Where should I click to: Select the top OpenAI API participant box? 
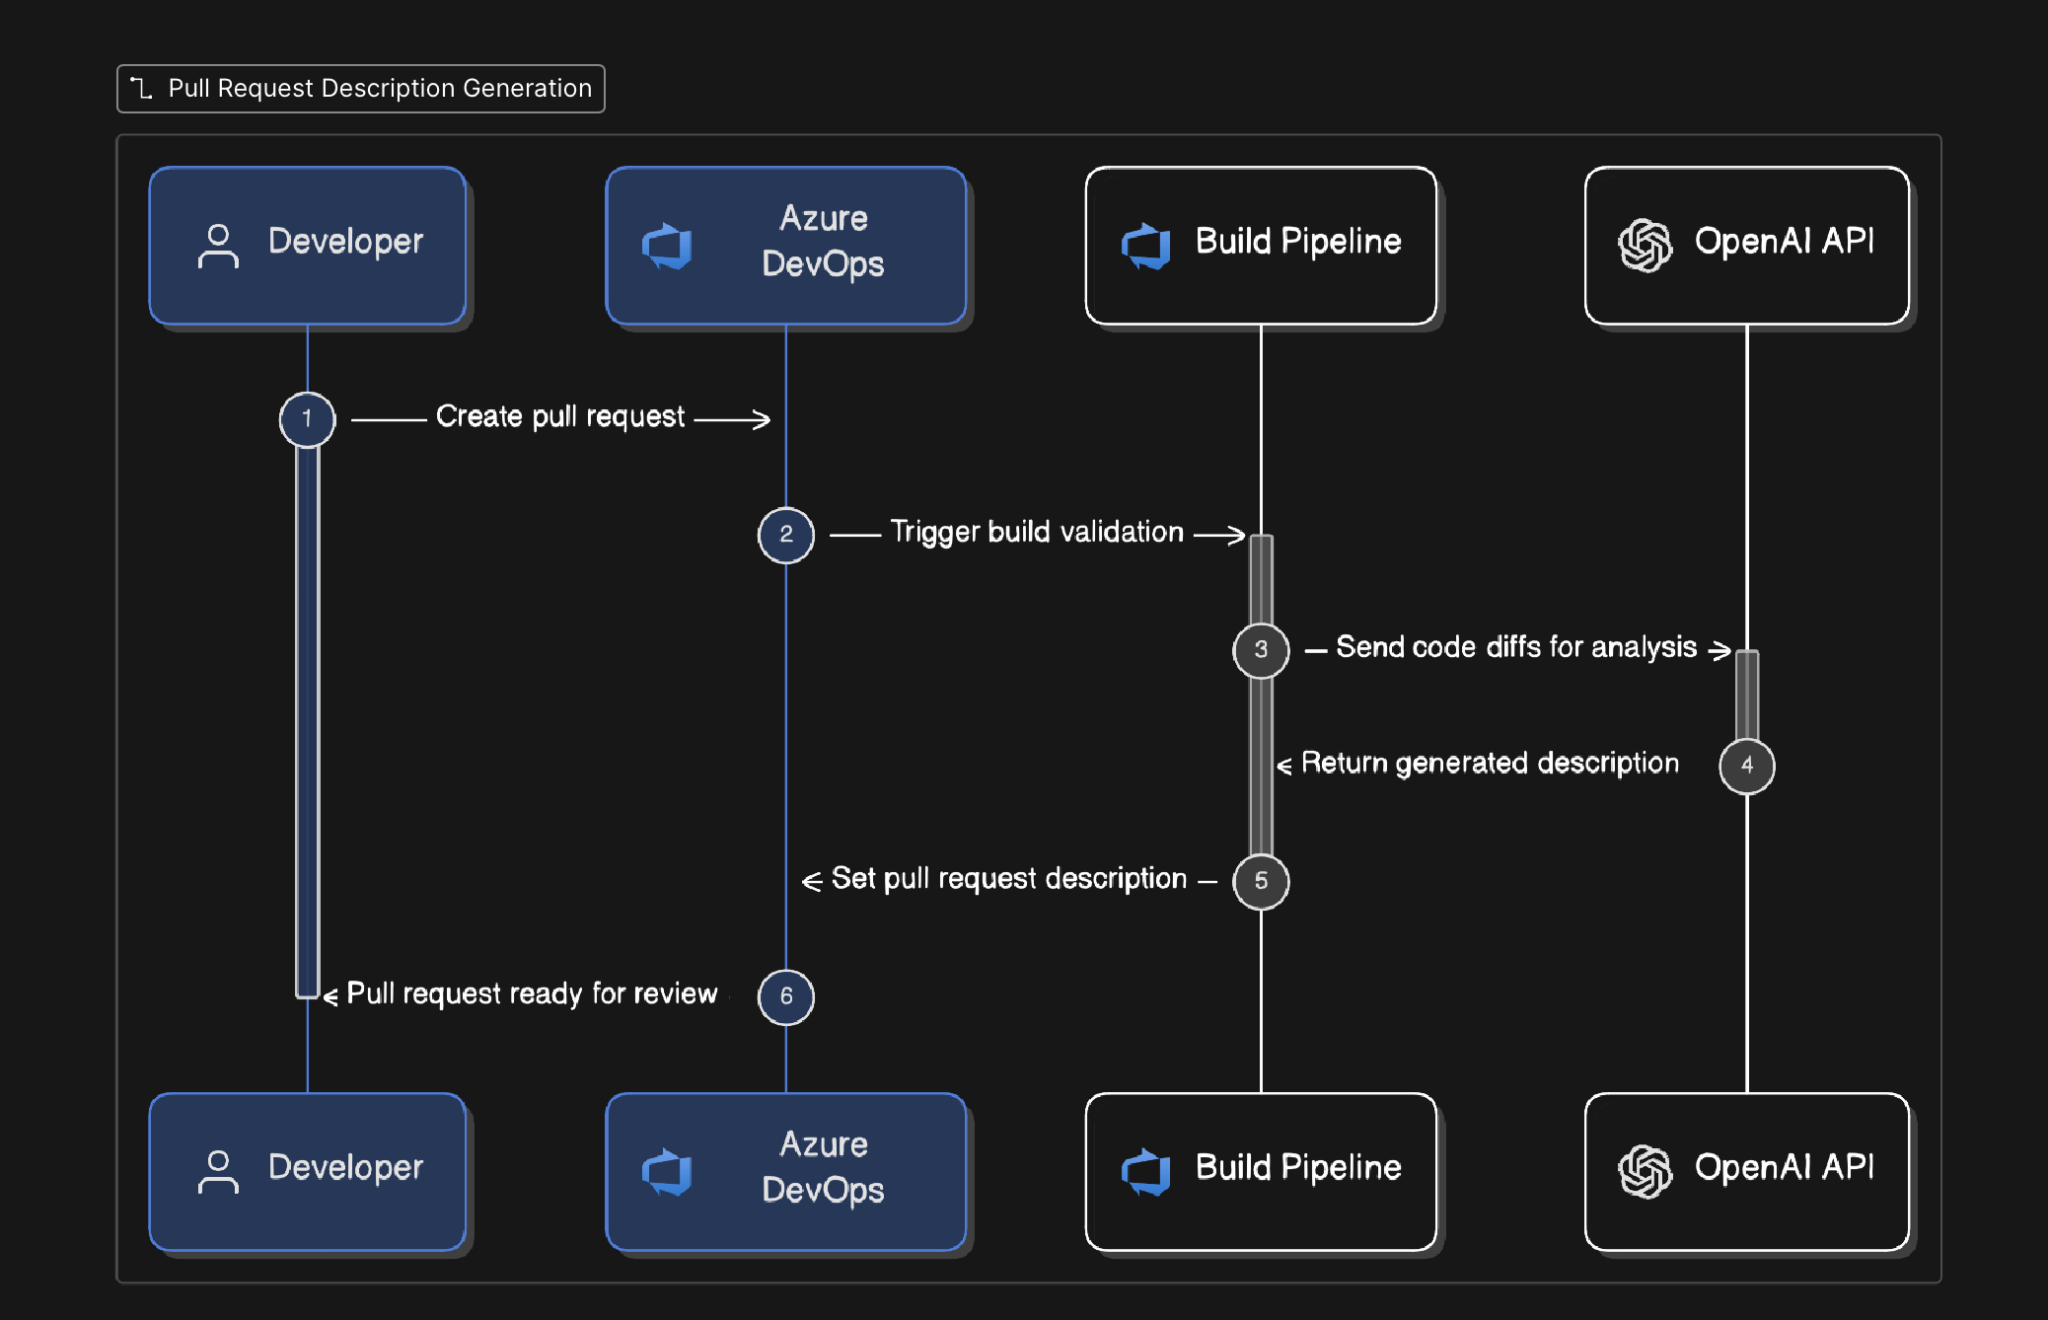(1747, 245)
